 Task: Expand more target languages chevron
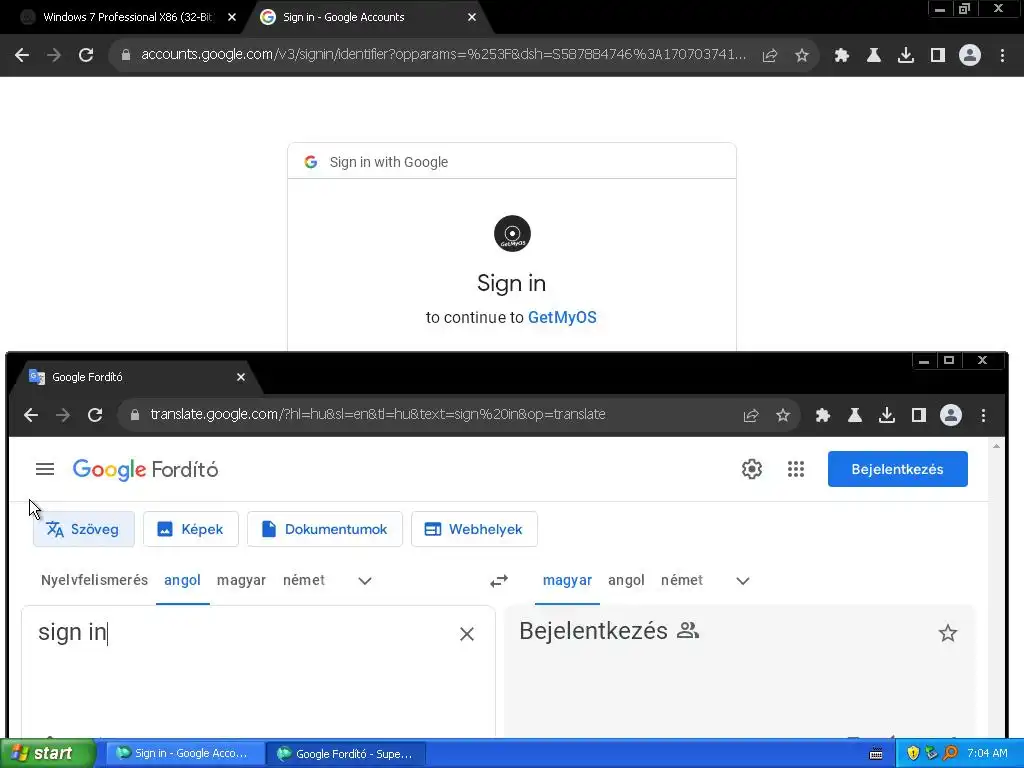743,581
